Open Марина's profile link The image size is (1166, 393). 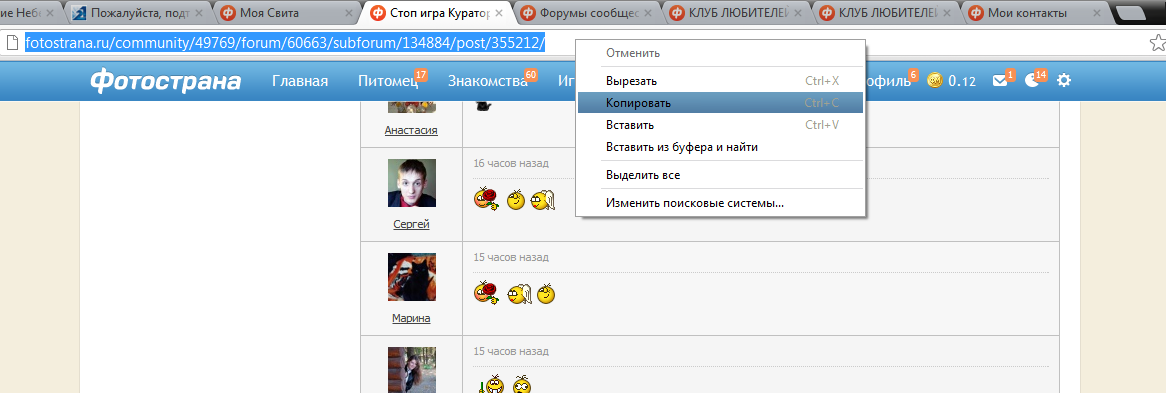tap(411, 318)
